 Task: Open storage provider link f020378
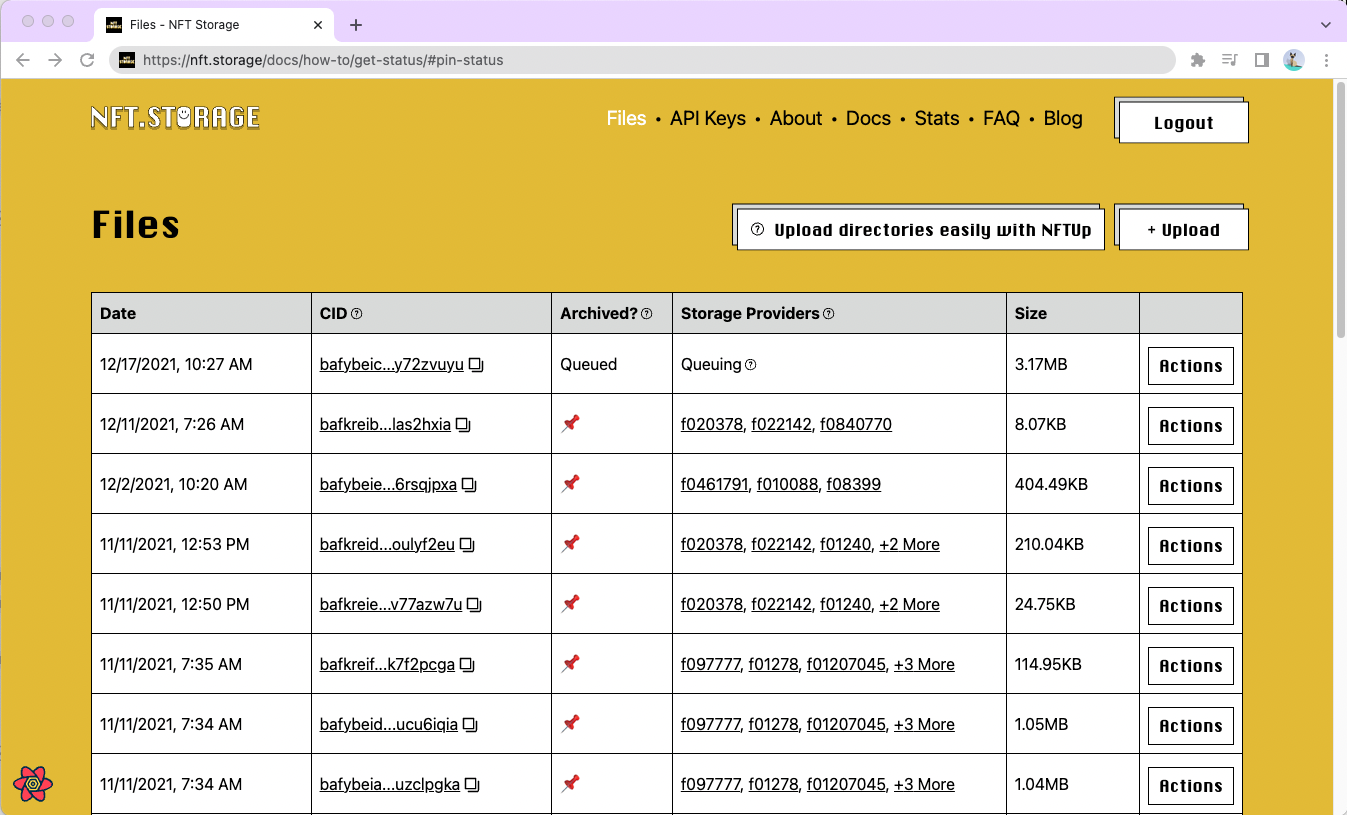pyautogui.click(x=712, y=424)
